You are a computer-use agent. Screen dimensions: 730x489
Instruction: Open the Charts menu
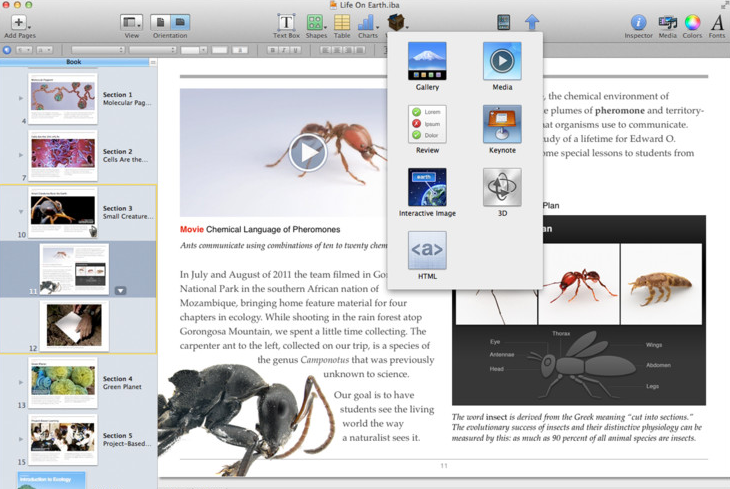[368, 23]
